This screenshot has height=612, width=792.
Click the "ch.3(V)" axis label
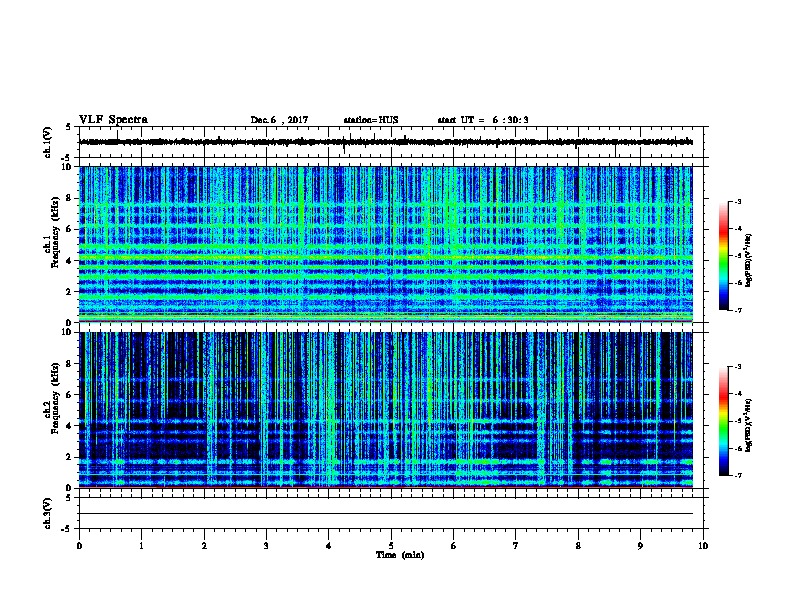(48, 513)
